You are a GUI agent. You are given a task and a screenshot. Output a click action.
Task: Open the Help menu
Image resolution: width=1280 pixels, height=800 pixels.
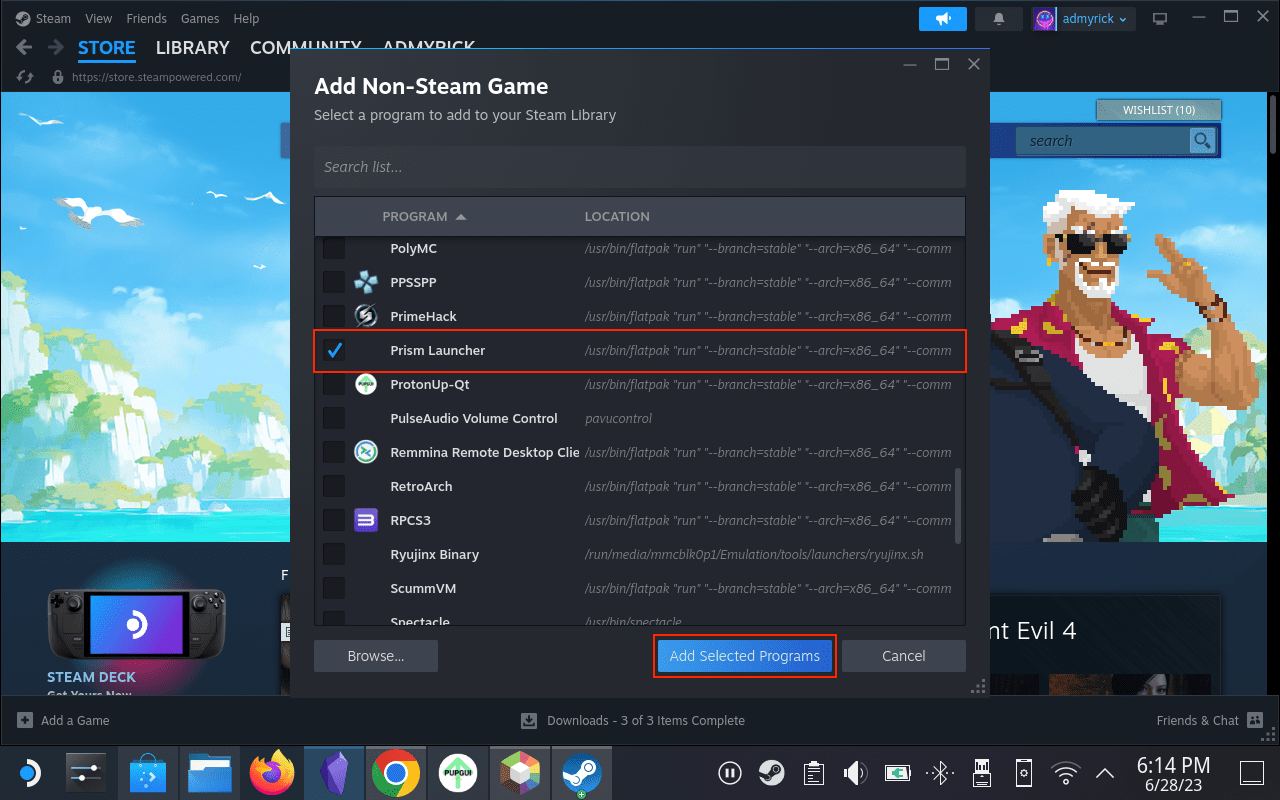pos(246,18)
